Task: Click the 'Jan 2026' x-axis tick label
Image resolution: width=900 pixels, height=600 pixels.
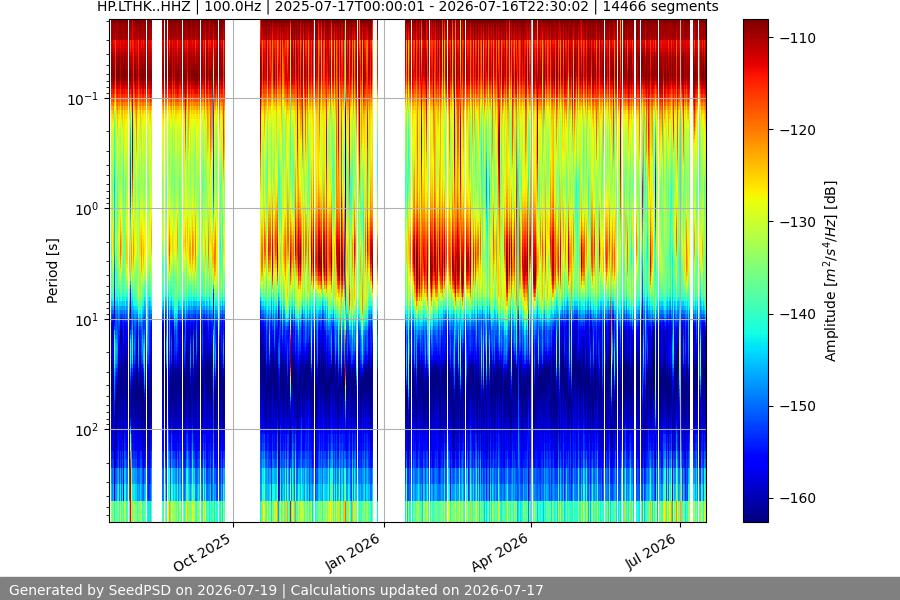Action: point(353,552)
